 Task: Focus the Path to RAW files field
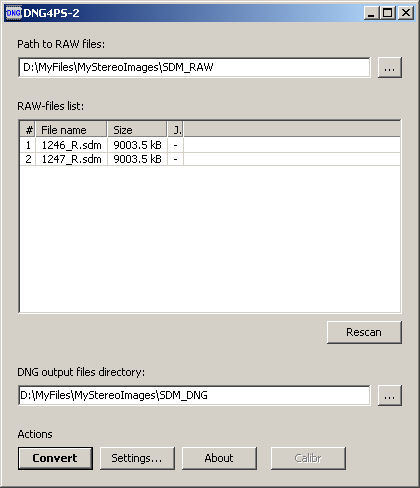[194, 67]
